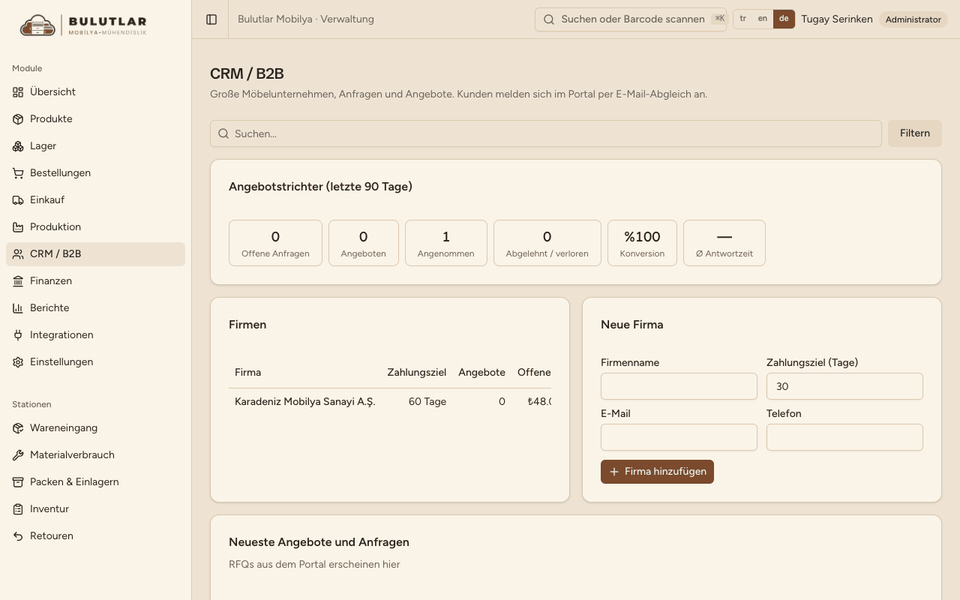This screenshot has height=600, width=960.
Task: Click into the Suchen... search field
Action: (x=546, y=133)
